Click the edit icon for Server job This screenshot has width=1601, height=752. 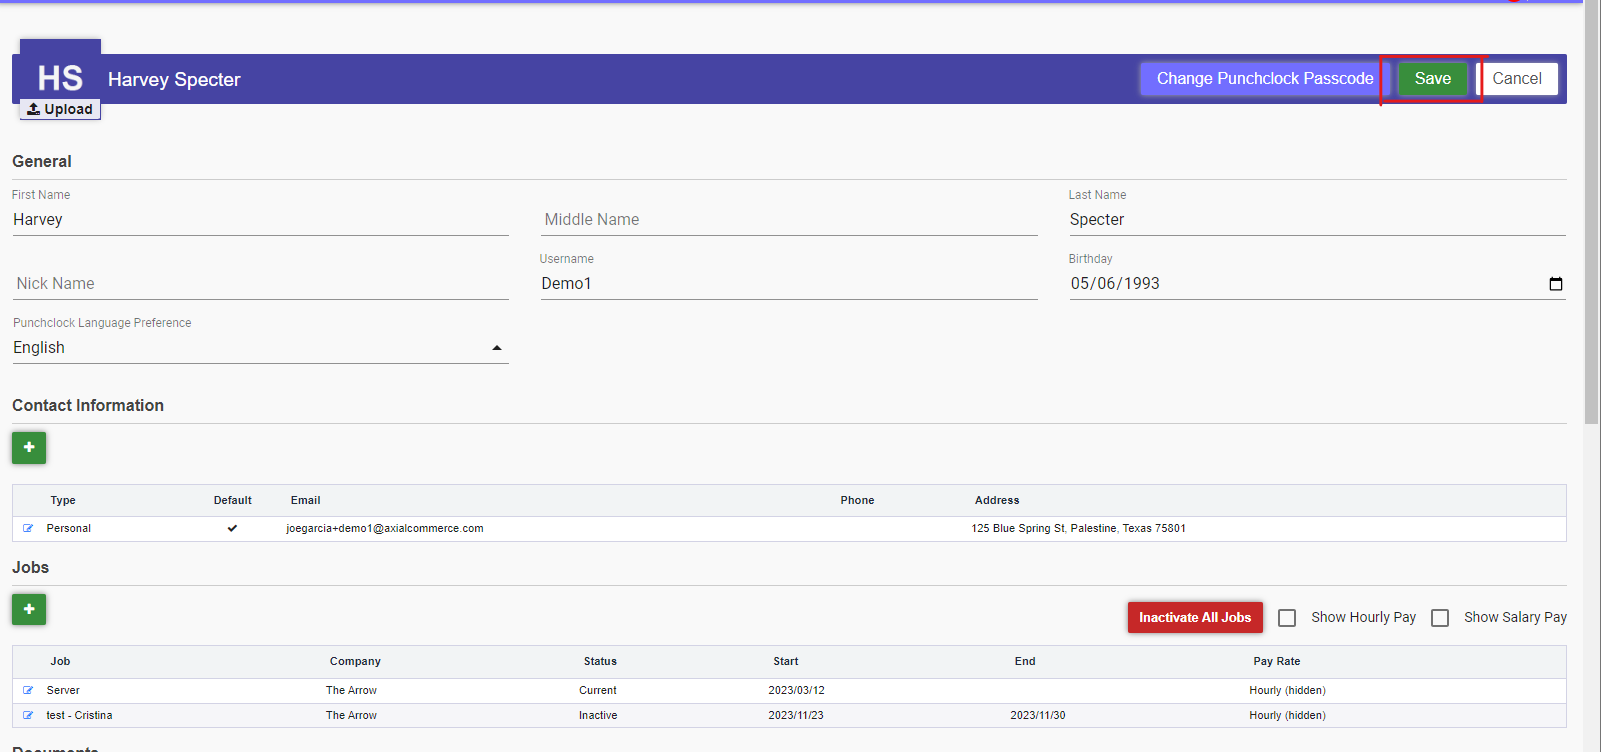point(28,690)
